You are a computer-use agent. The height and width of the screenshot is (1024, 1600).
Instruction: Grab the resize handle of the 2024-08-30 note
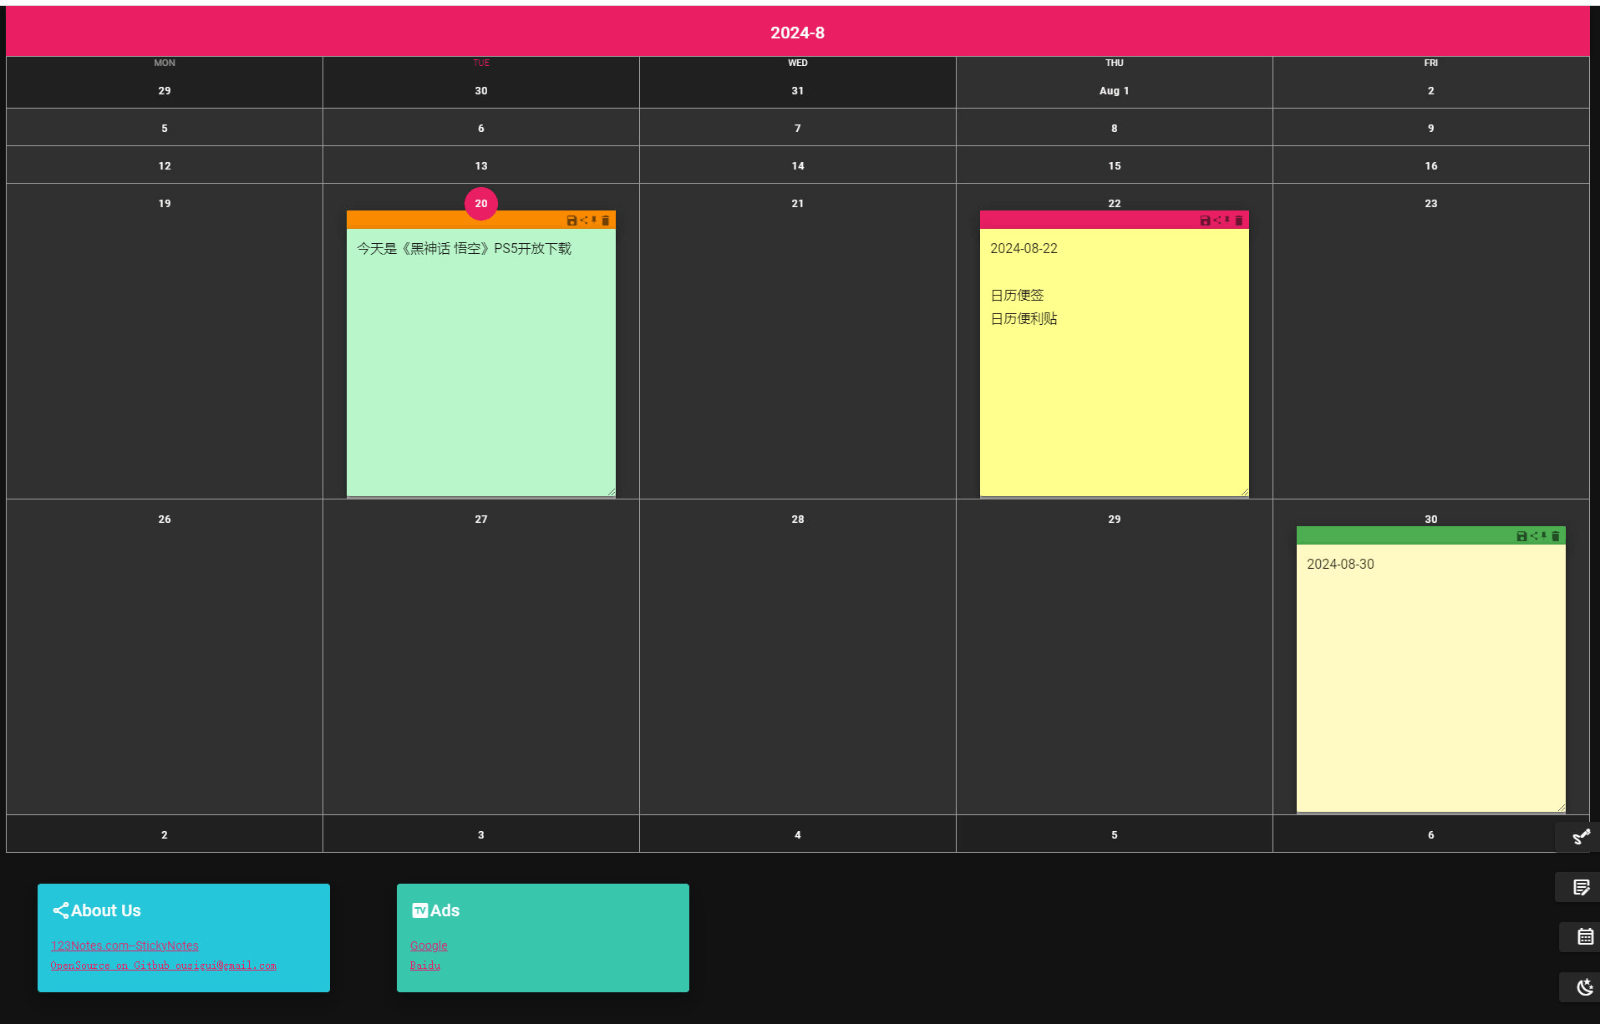pyautogui.click(x=1561, y=807)
